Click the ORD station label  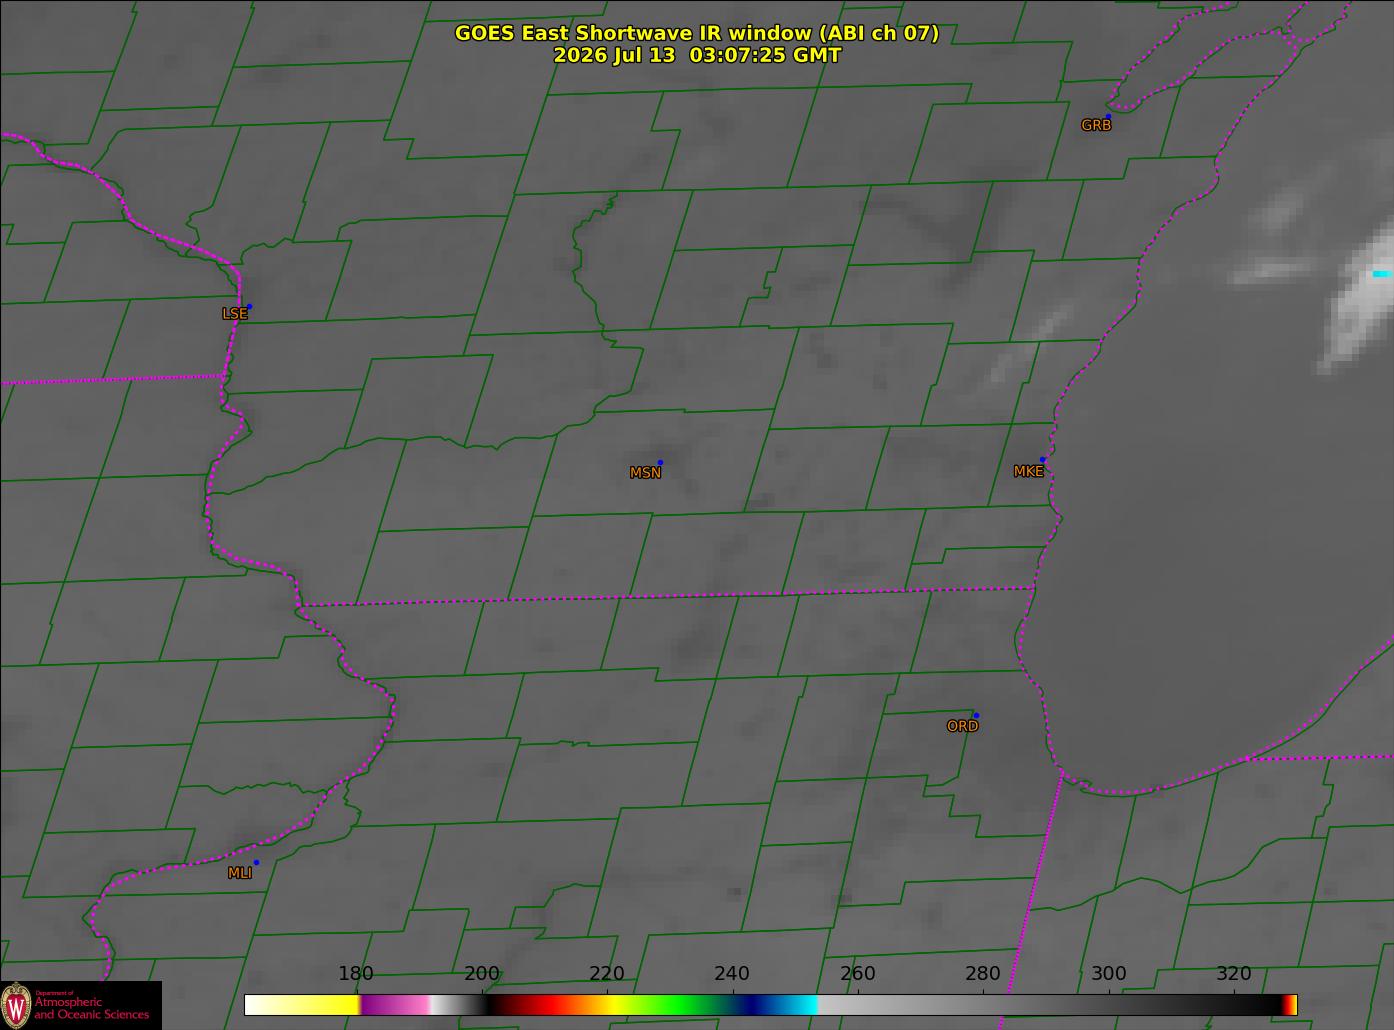962,726
